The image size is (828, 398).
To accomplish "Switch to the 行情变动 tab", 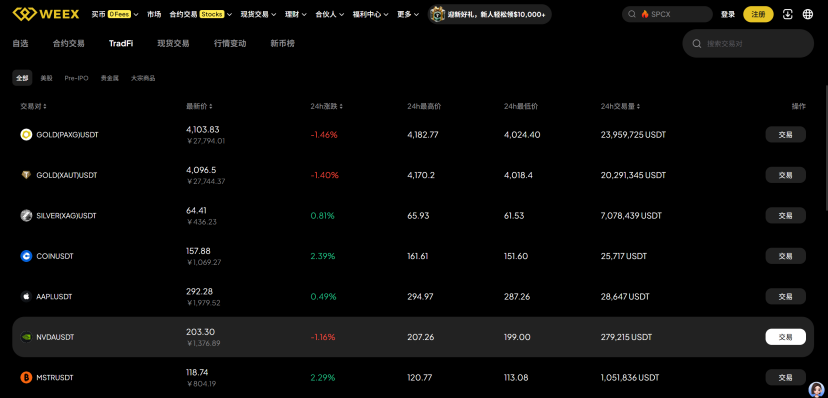I will coord(230,44).
